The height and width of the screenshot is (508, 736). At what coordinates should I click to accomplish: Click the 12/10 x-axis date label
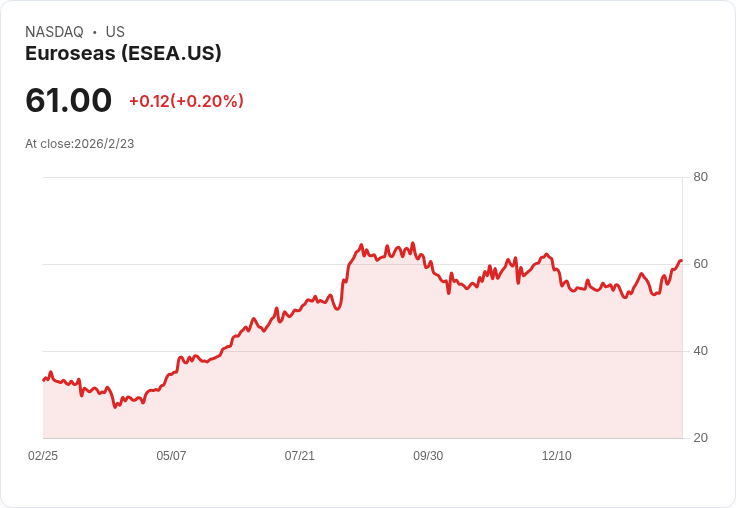(x=557, y=456)
